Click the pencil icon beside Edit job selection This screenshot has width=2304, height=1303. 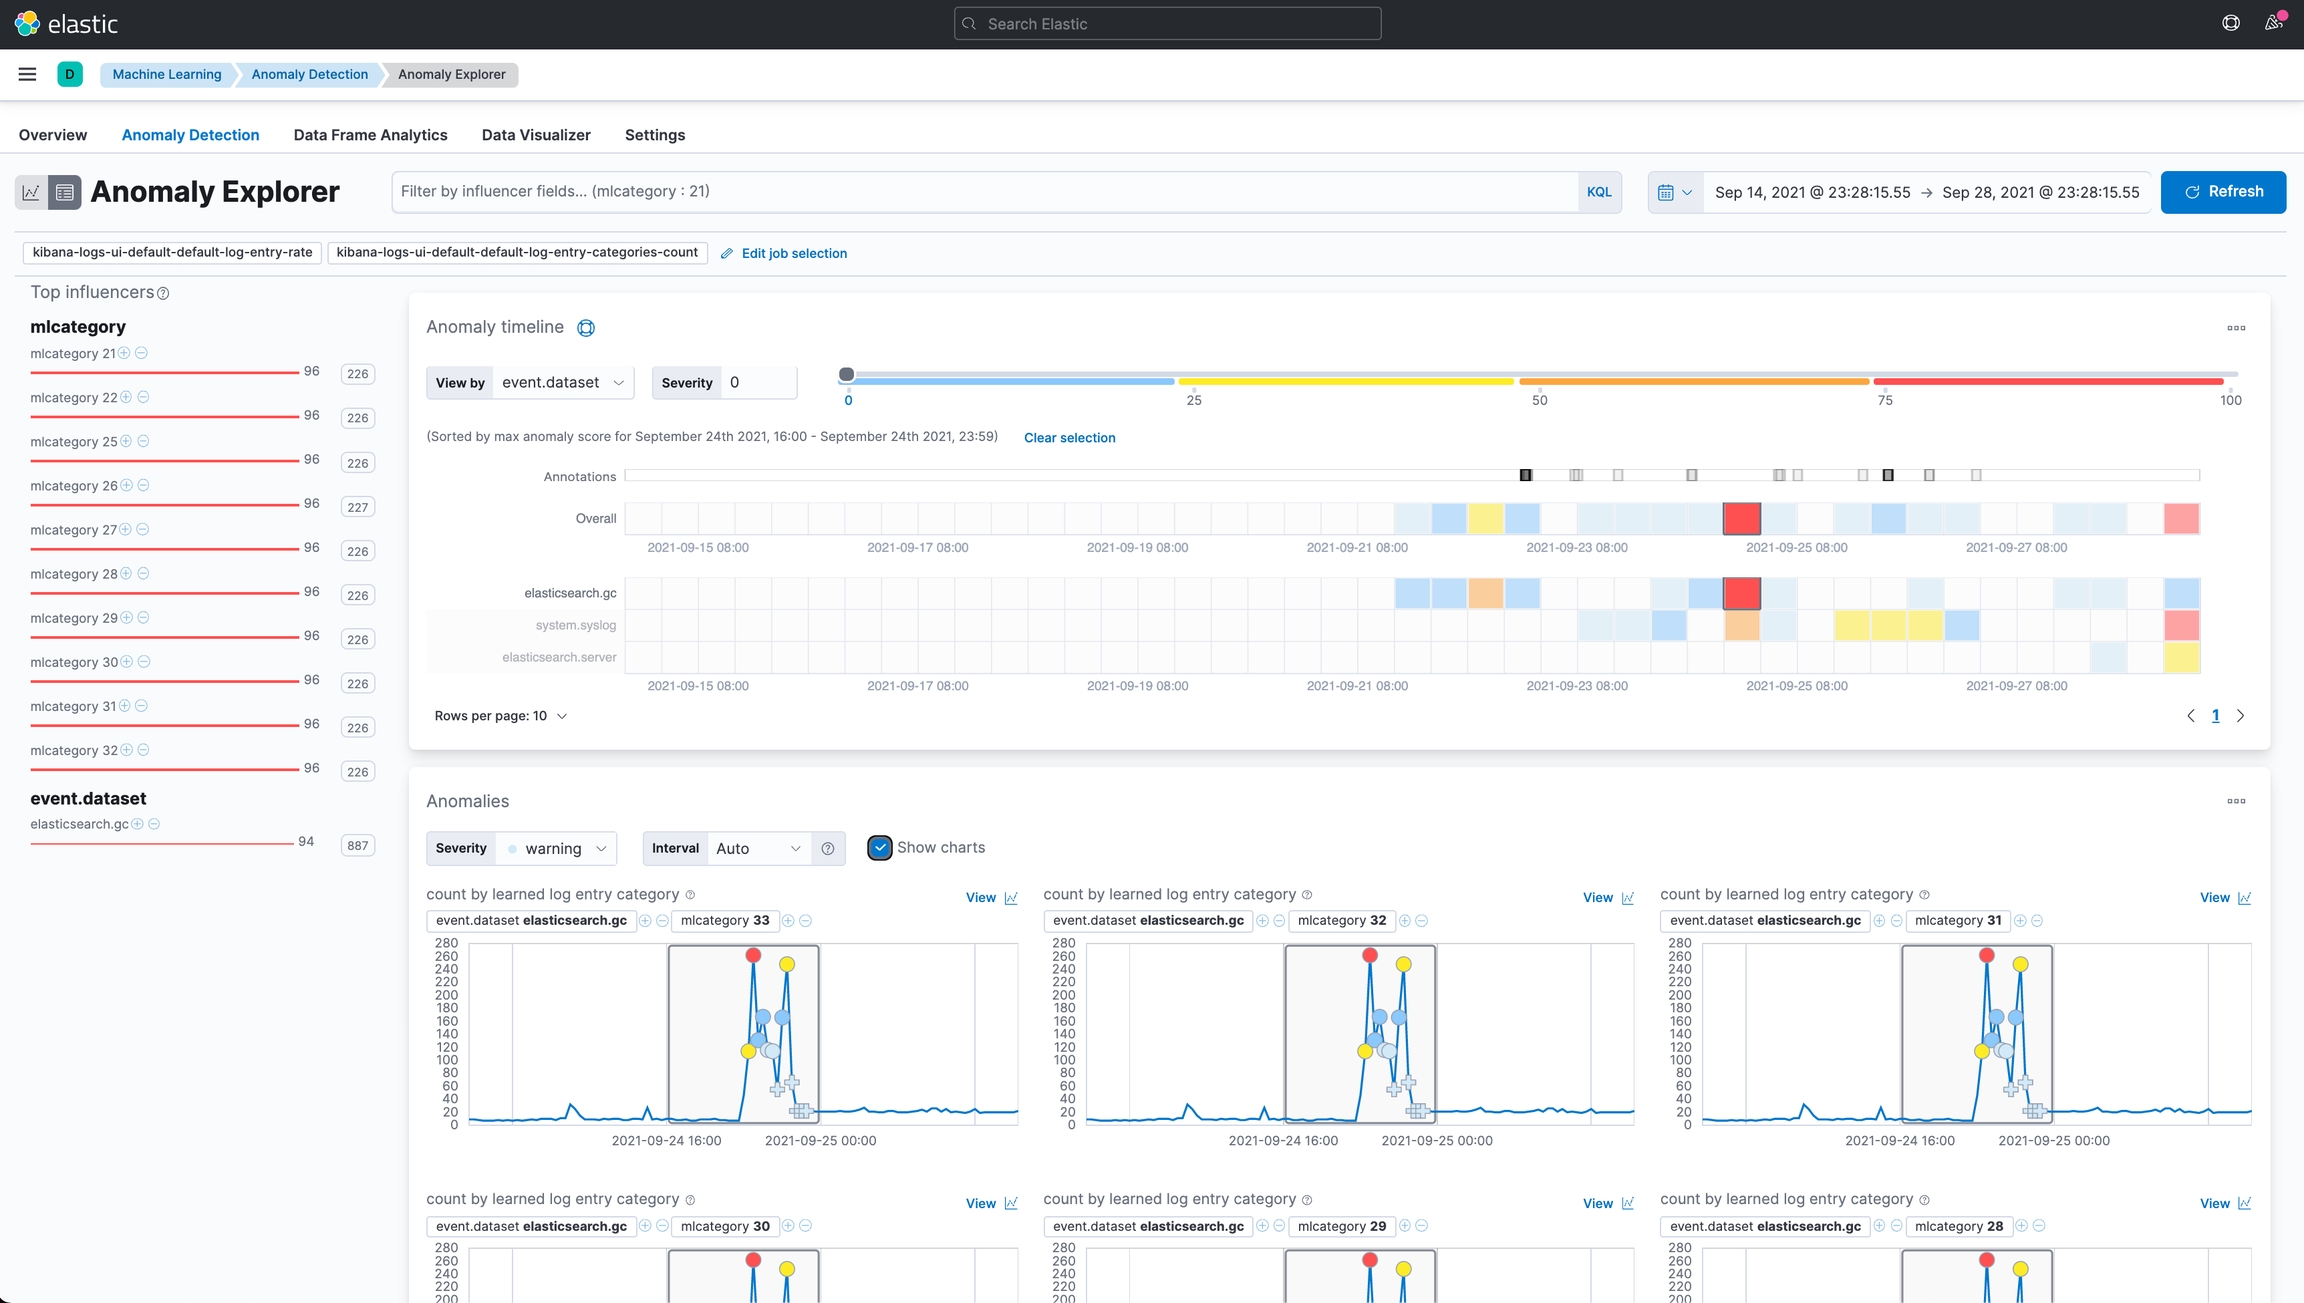pos(727,254)
